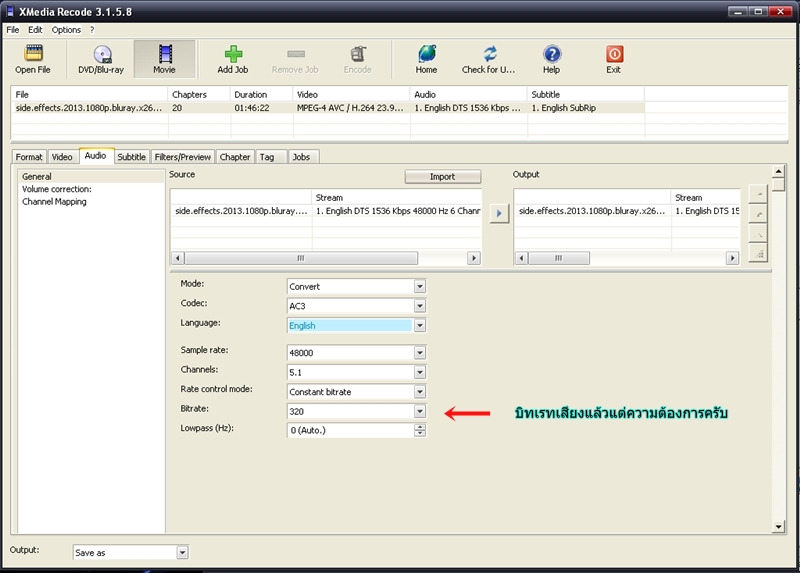Screen dimensions: 800x573
Task: Click the Video column header in file list
Action: [x=352, y=95]
